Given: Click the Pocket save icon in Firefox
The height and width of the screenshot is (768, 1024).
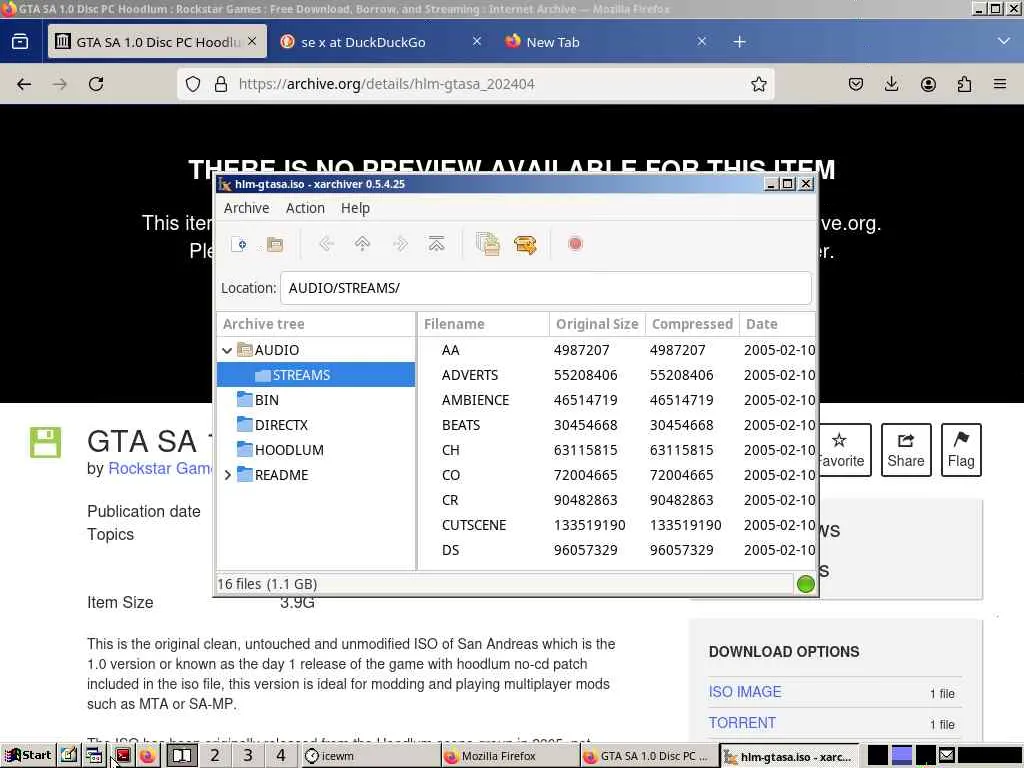Looking at the screenshot, I should point(856,84).
